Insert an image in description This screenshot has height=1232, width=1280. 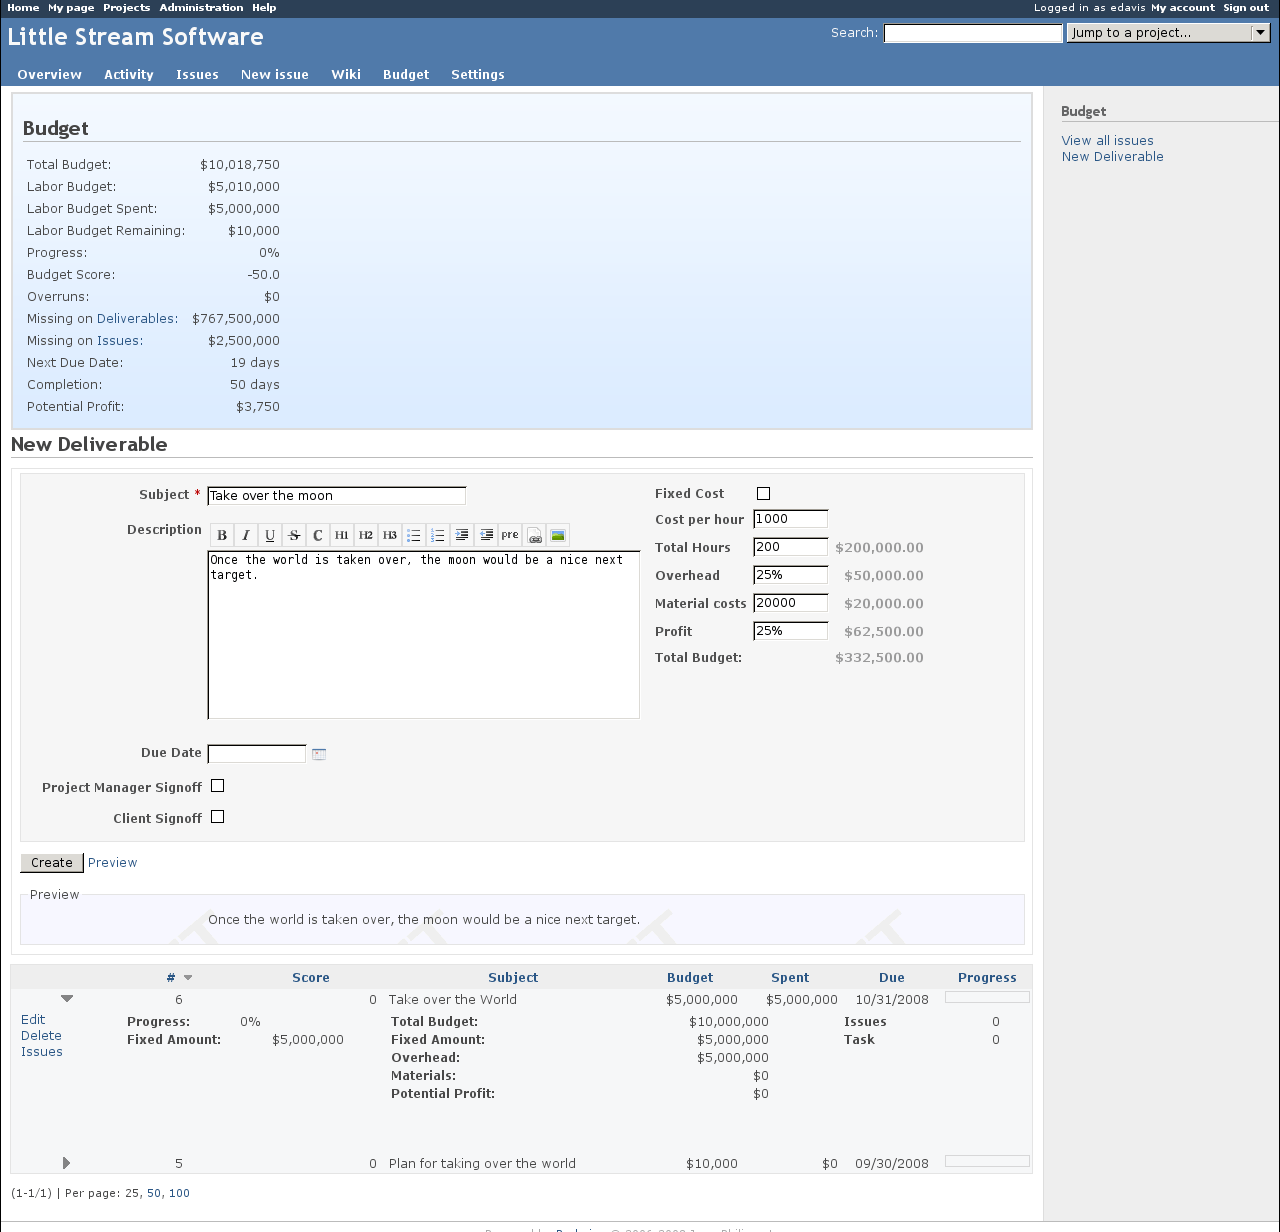click(x=558, y=535)
